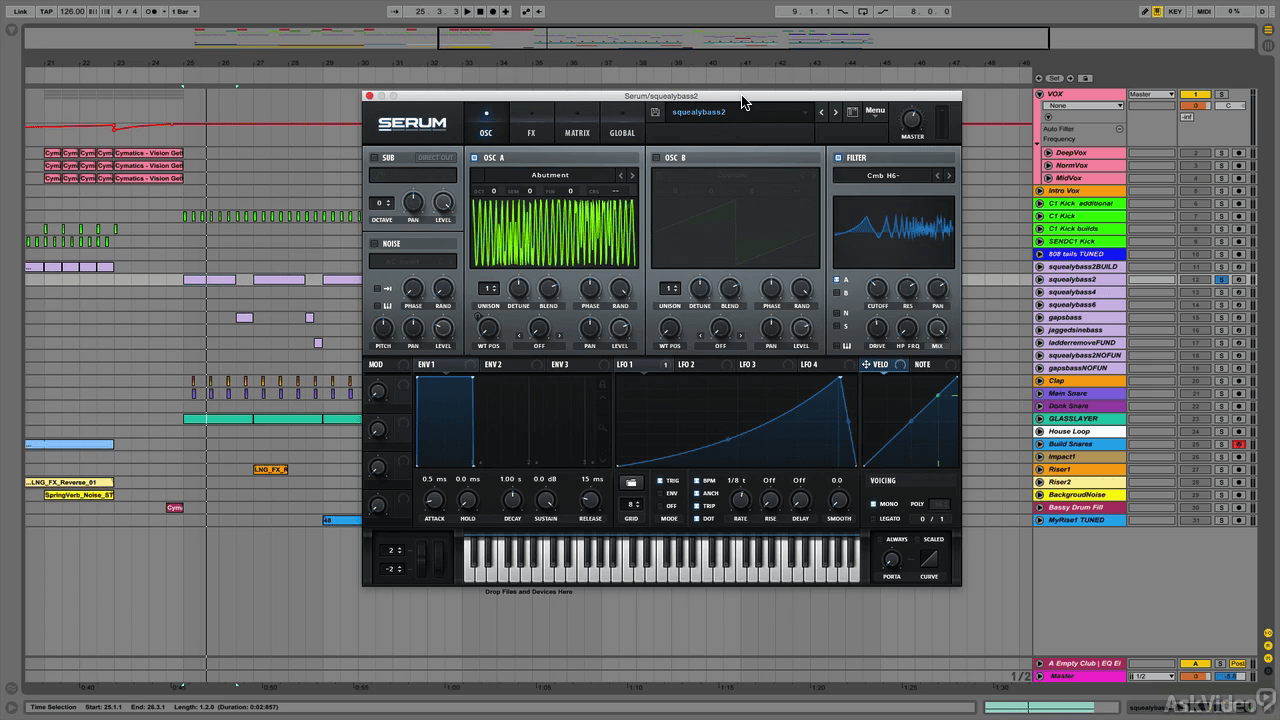Click the DIRECT OUT button in SUB
This screenshot has height=720, width=1280.
(x=435, y=158)
